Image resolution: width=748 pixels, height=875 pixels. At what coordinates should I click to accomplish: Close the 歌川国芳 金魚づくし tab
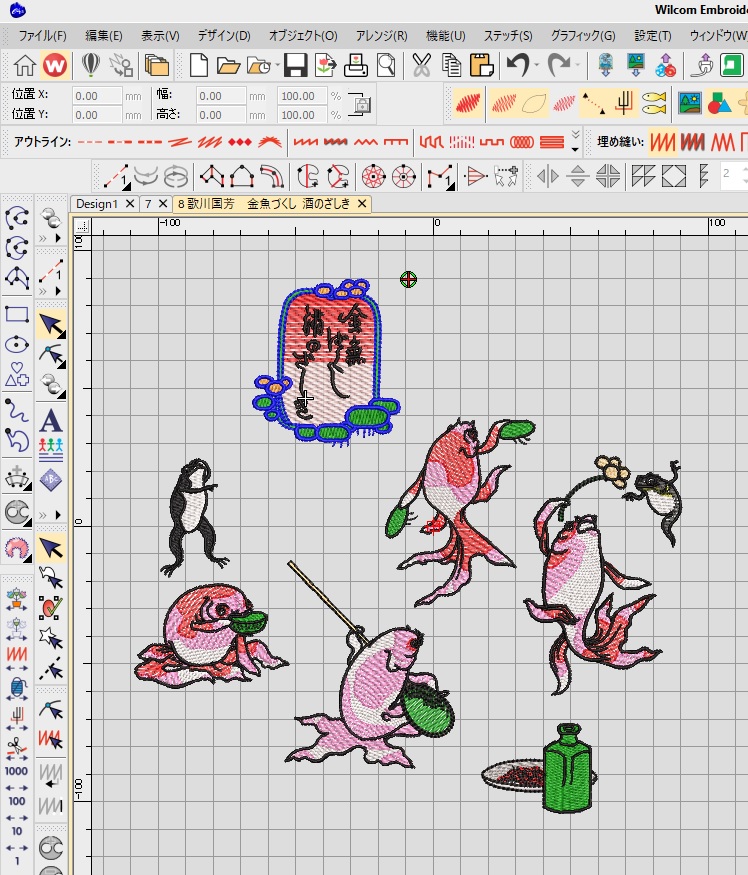(362, 204)
